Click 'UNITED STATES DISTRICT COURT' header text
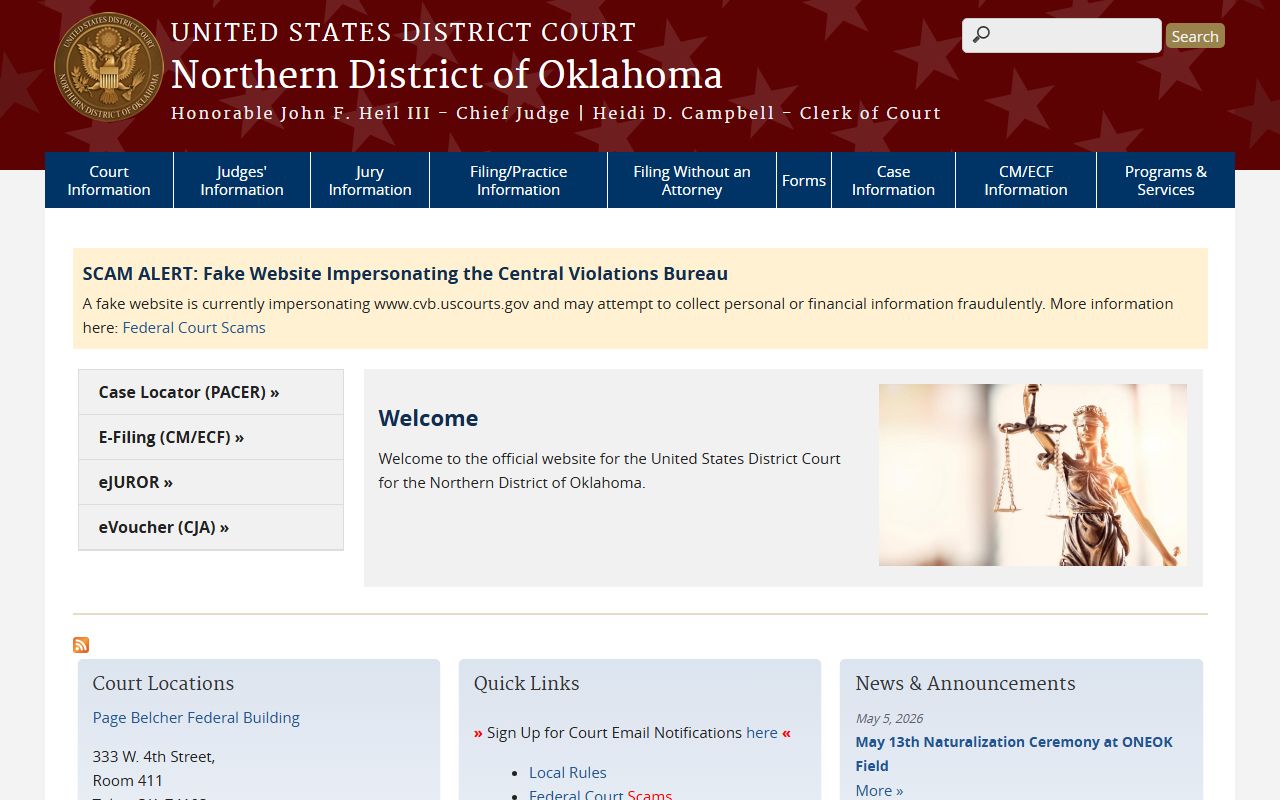1280x800 pixels. (x=403, y=33)
